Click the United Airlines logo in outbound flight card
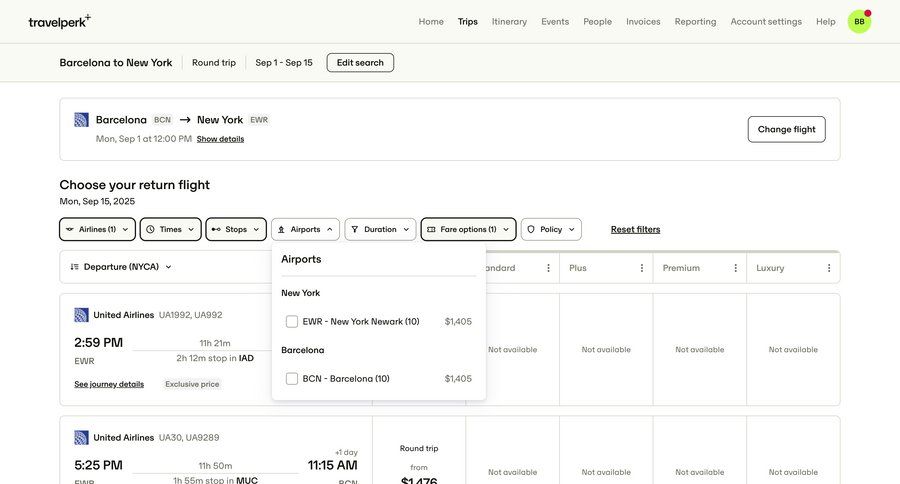This screenshot has width=900, height=484. point(82,120)
